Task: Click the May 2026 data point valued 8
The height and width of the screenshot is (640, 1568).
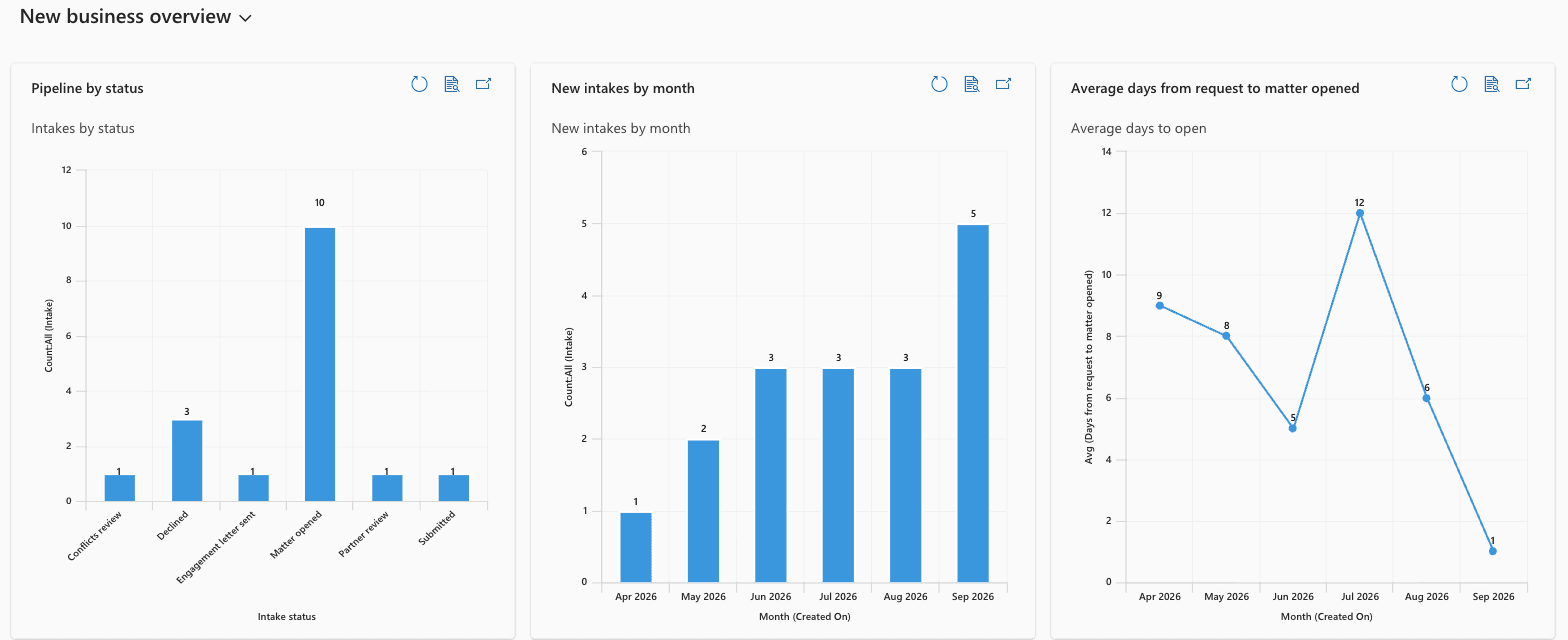Action: 1226,336
